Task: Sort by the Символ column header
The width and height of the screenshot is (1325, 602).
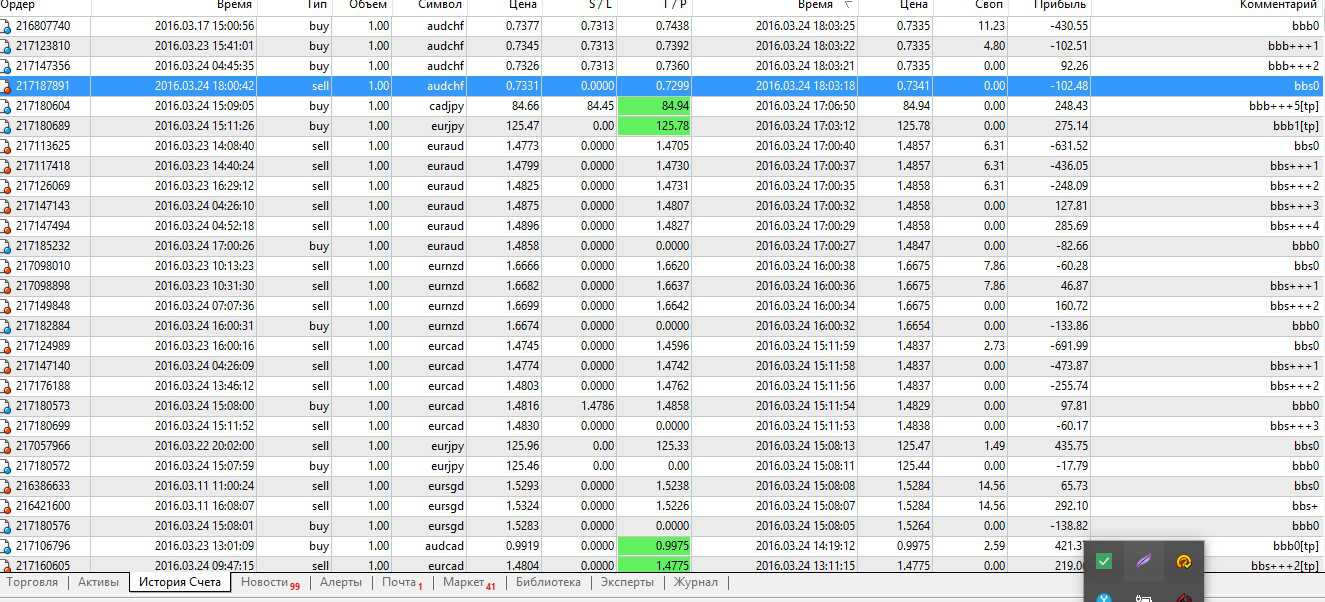Action: (441, 6)
